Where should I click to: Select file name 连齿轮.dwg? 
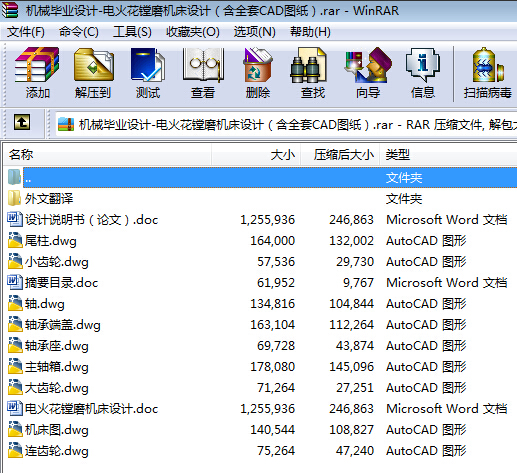click(57, 451)
